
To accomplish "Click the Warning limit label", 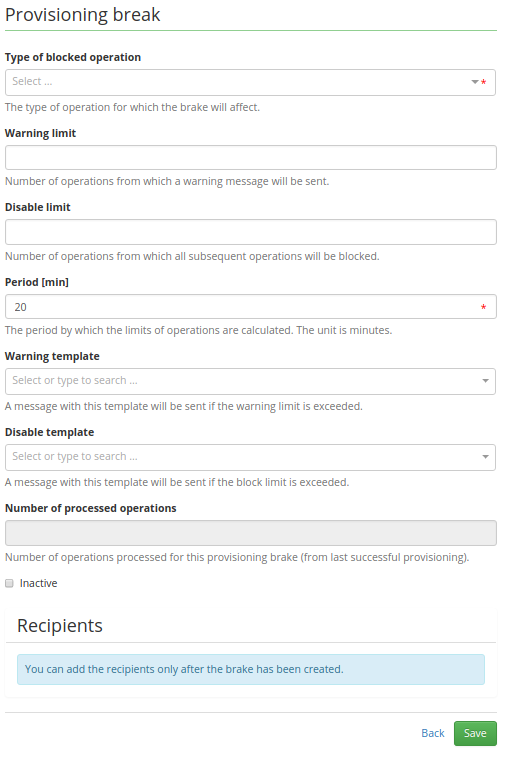I will click(40, 133).
